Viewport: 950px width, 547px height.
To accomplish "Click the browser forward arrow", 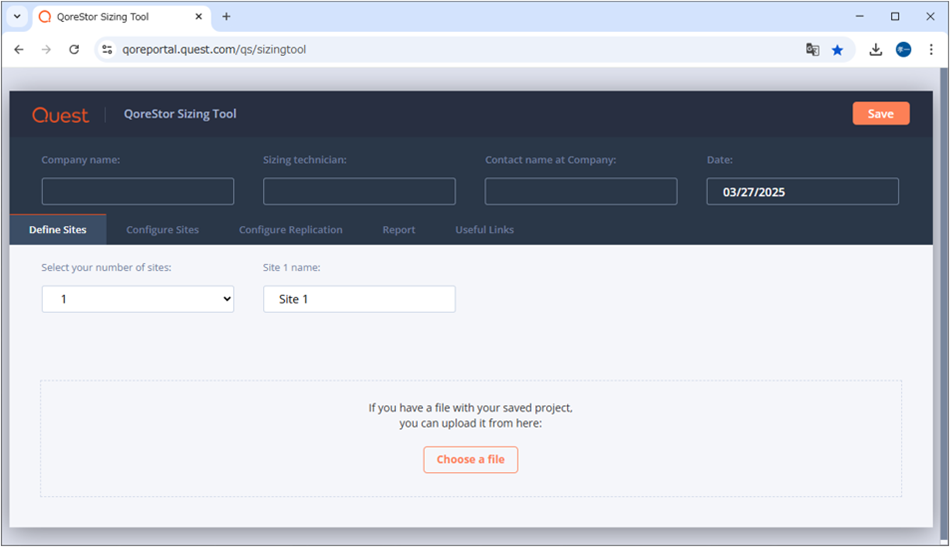I will pyautogui.click(x=46, y=50).
